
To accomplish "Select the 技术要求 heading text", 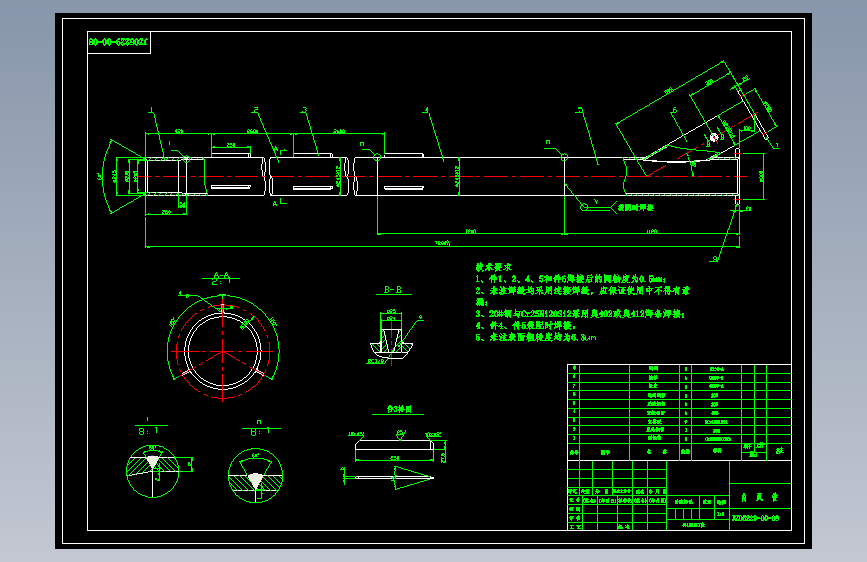I will point(494,267).
